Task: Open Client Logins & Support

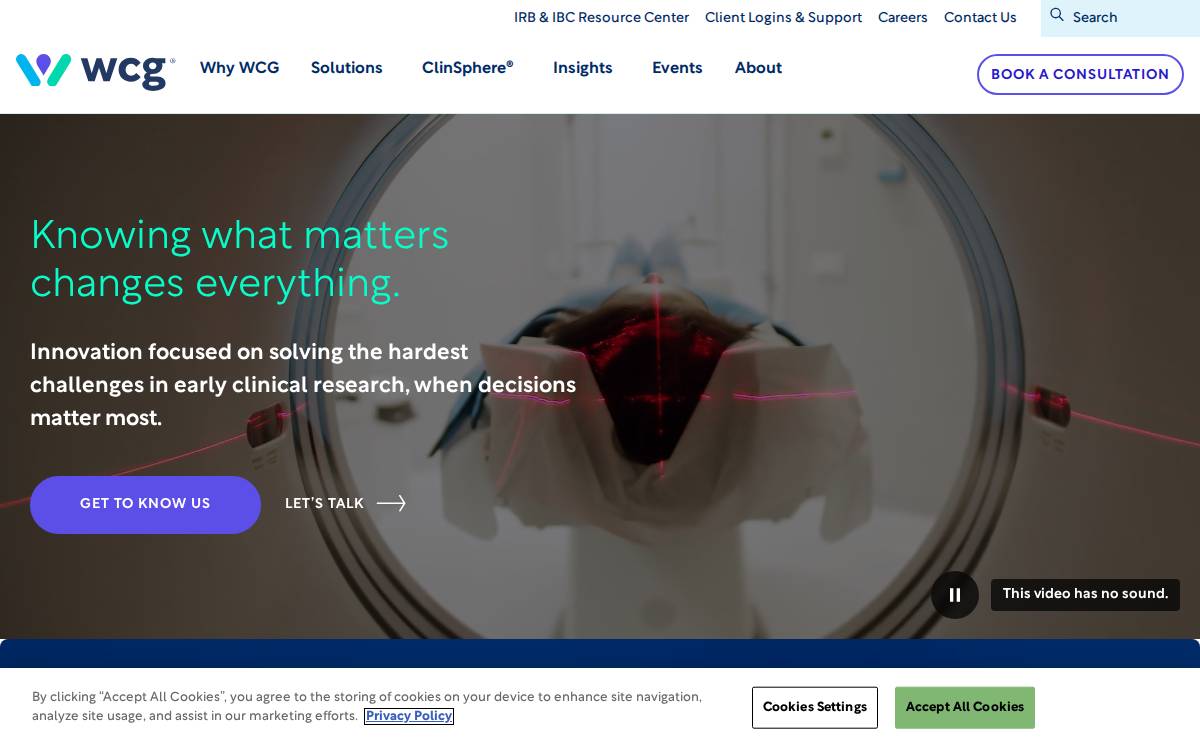Action: point(783,17)
